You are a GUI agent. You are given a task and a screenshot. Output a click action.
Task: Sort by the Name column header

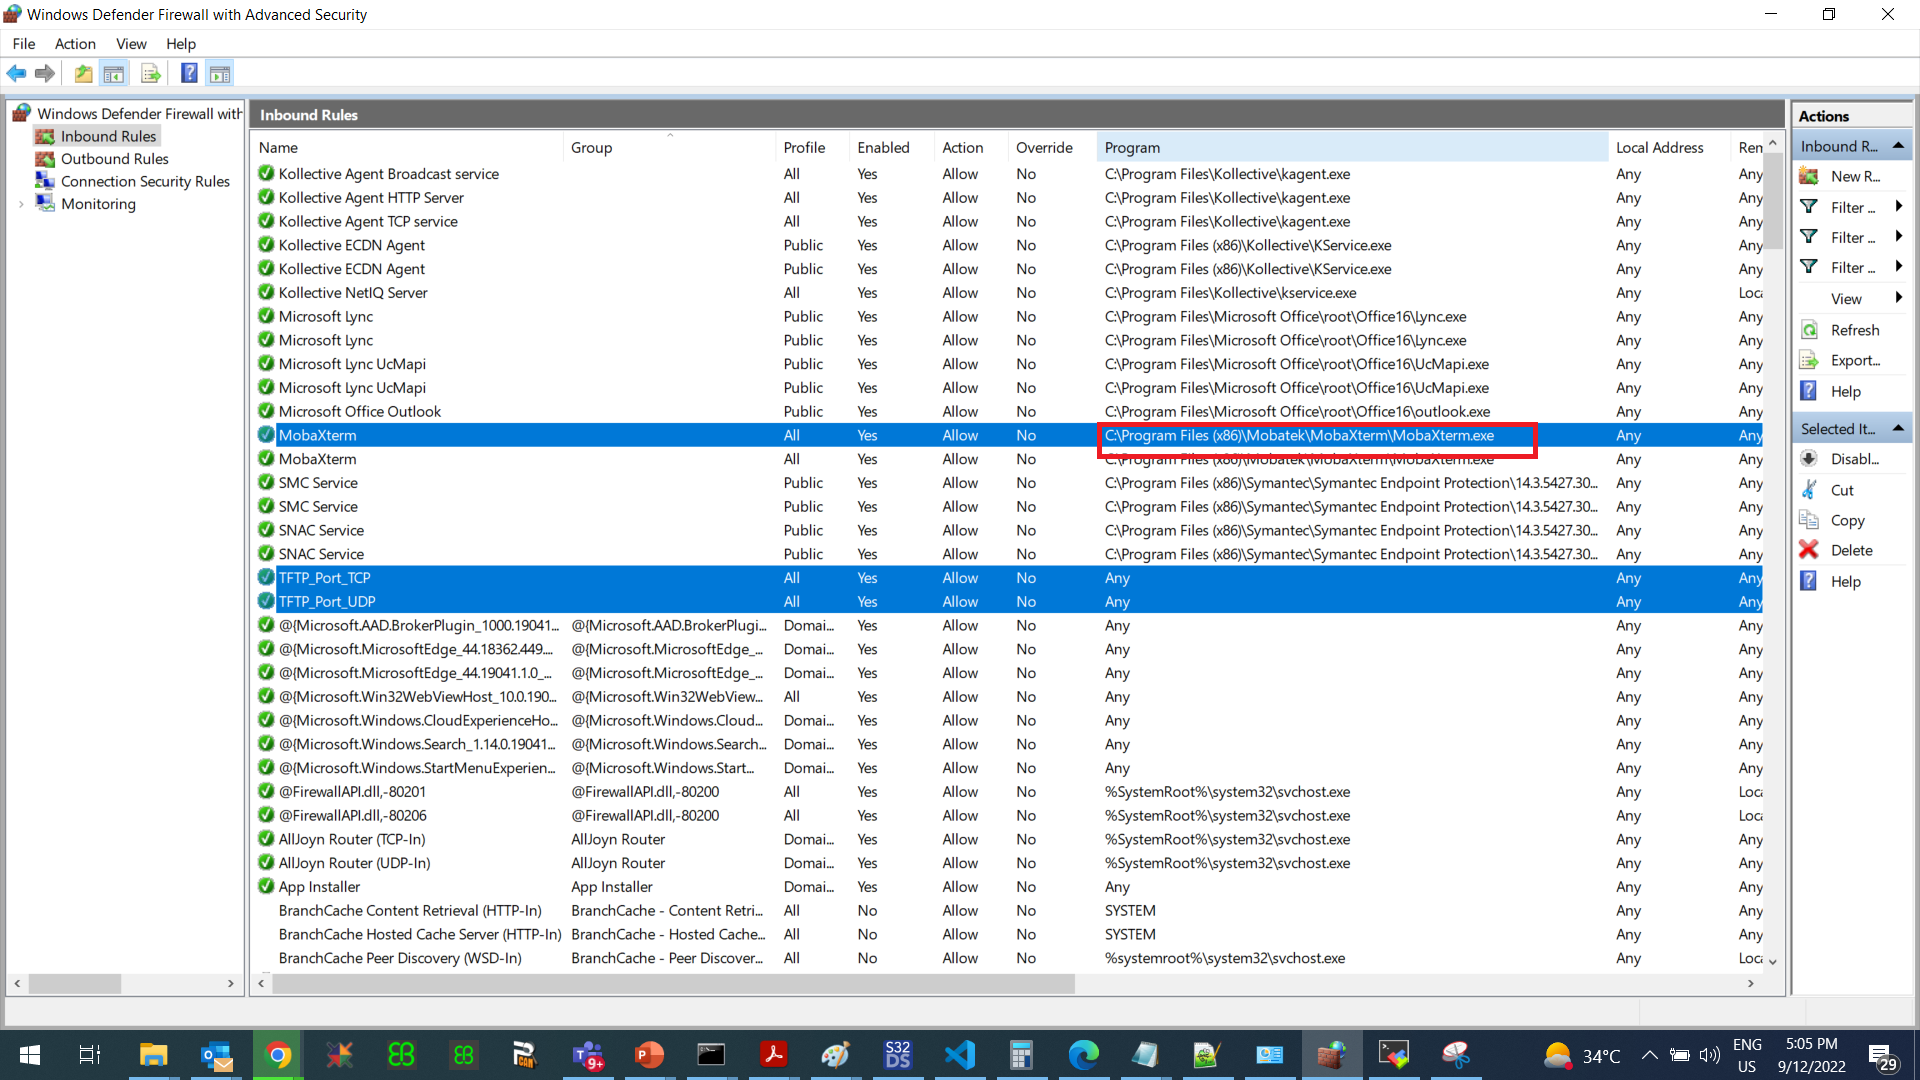click(408, 147)
